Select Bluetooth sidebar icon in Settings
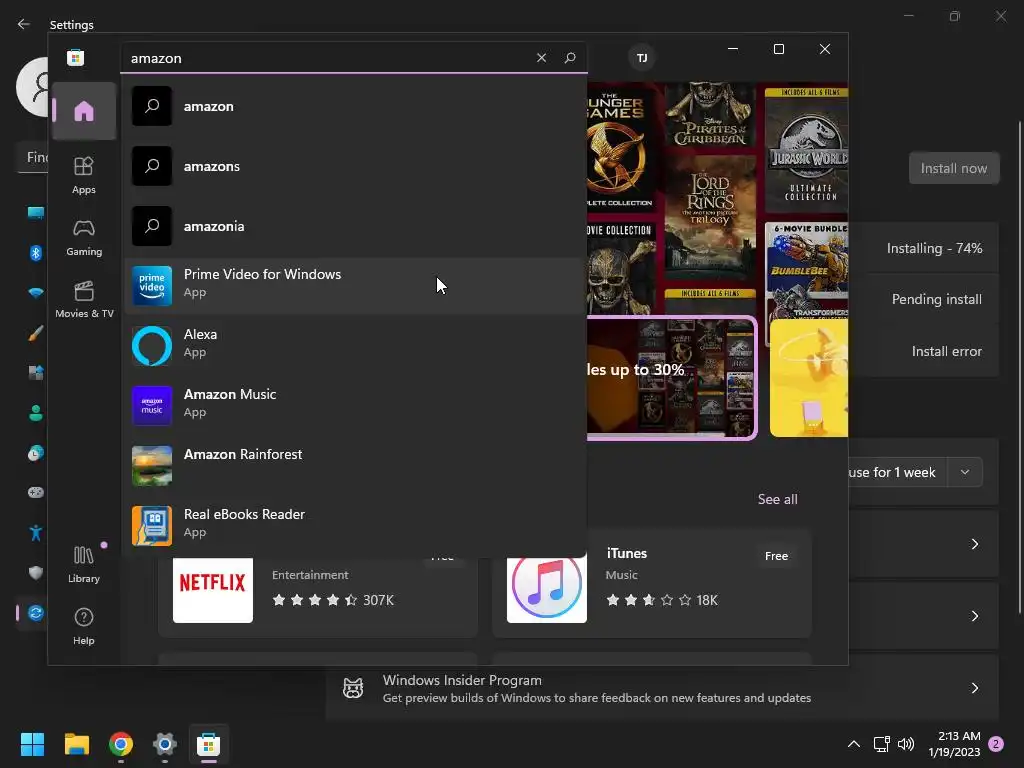The width and height of the screenshot is (1024, 768). click(35, 253)
